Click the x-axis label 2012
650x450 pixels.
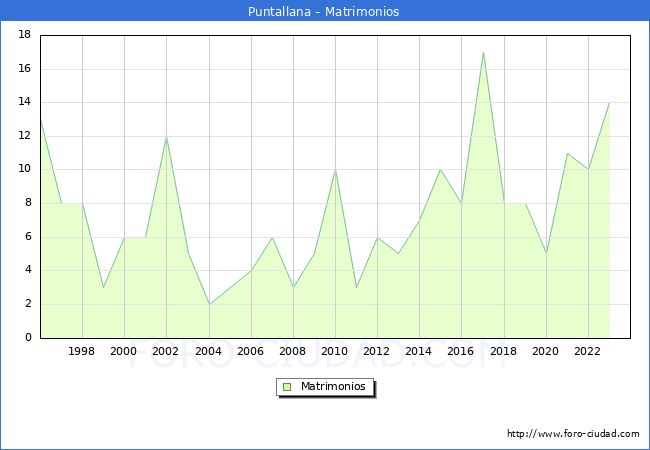pyautogui.click(x=377, y=351)
